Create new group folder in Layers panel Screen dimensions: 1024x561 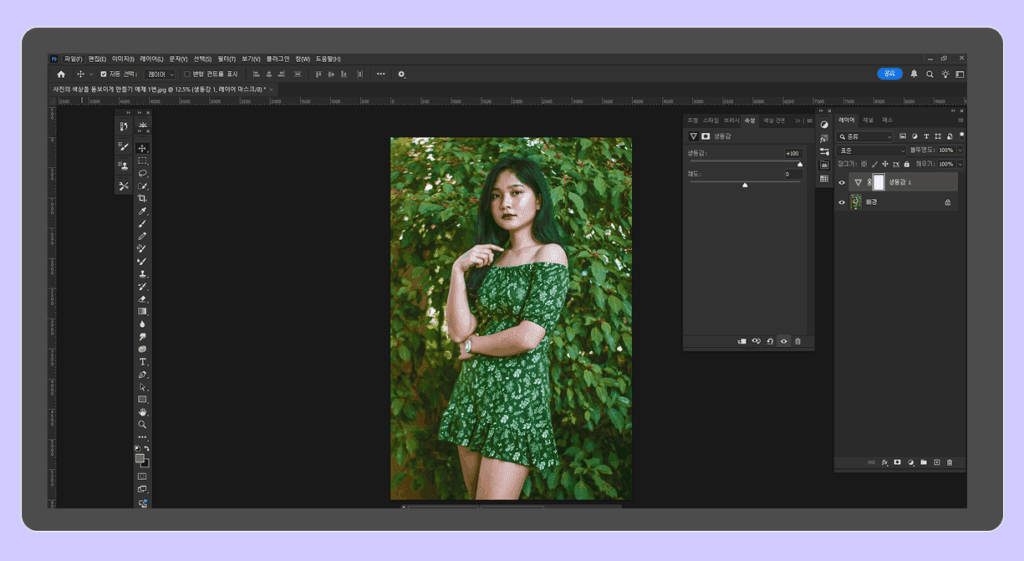(x=923, y=462)
